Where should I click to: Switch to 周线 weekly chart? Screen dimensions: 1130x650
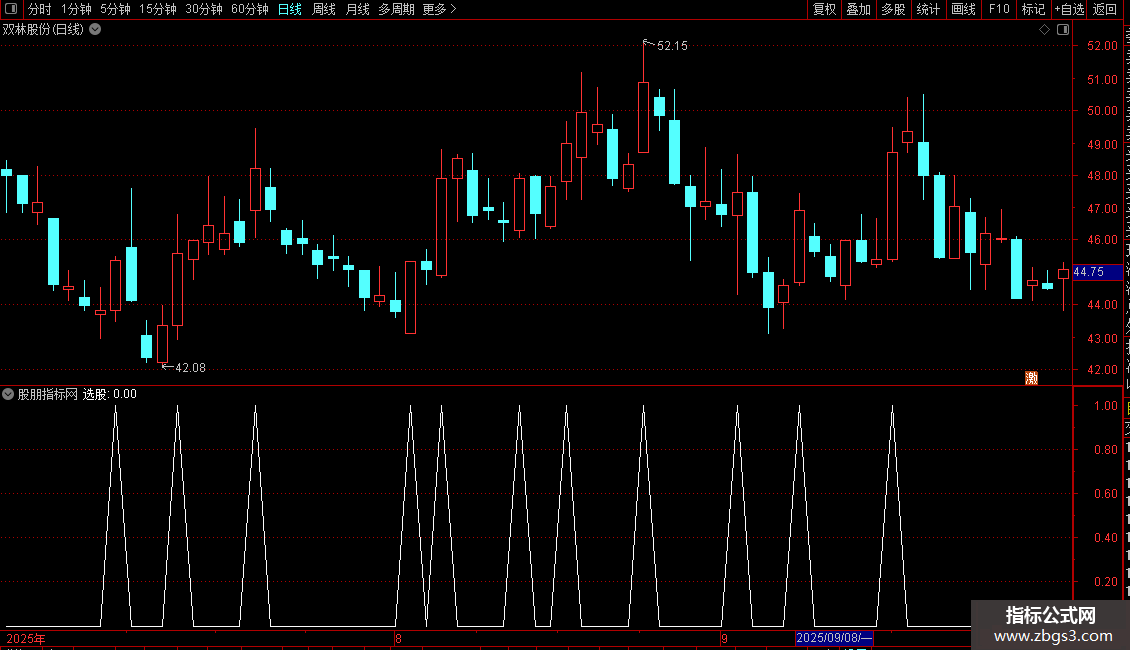pos(324,9)
